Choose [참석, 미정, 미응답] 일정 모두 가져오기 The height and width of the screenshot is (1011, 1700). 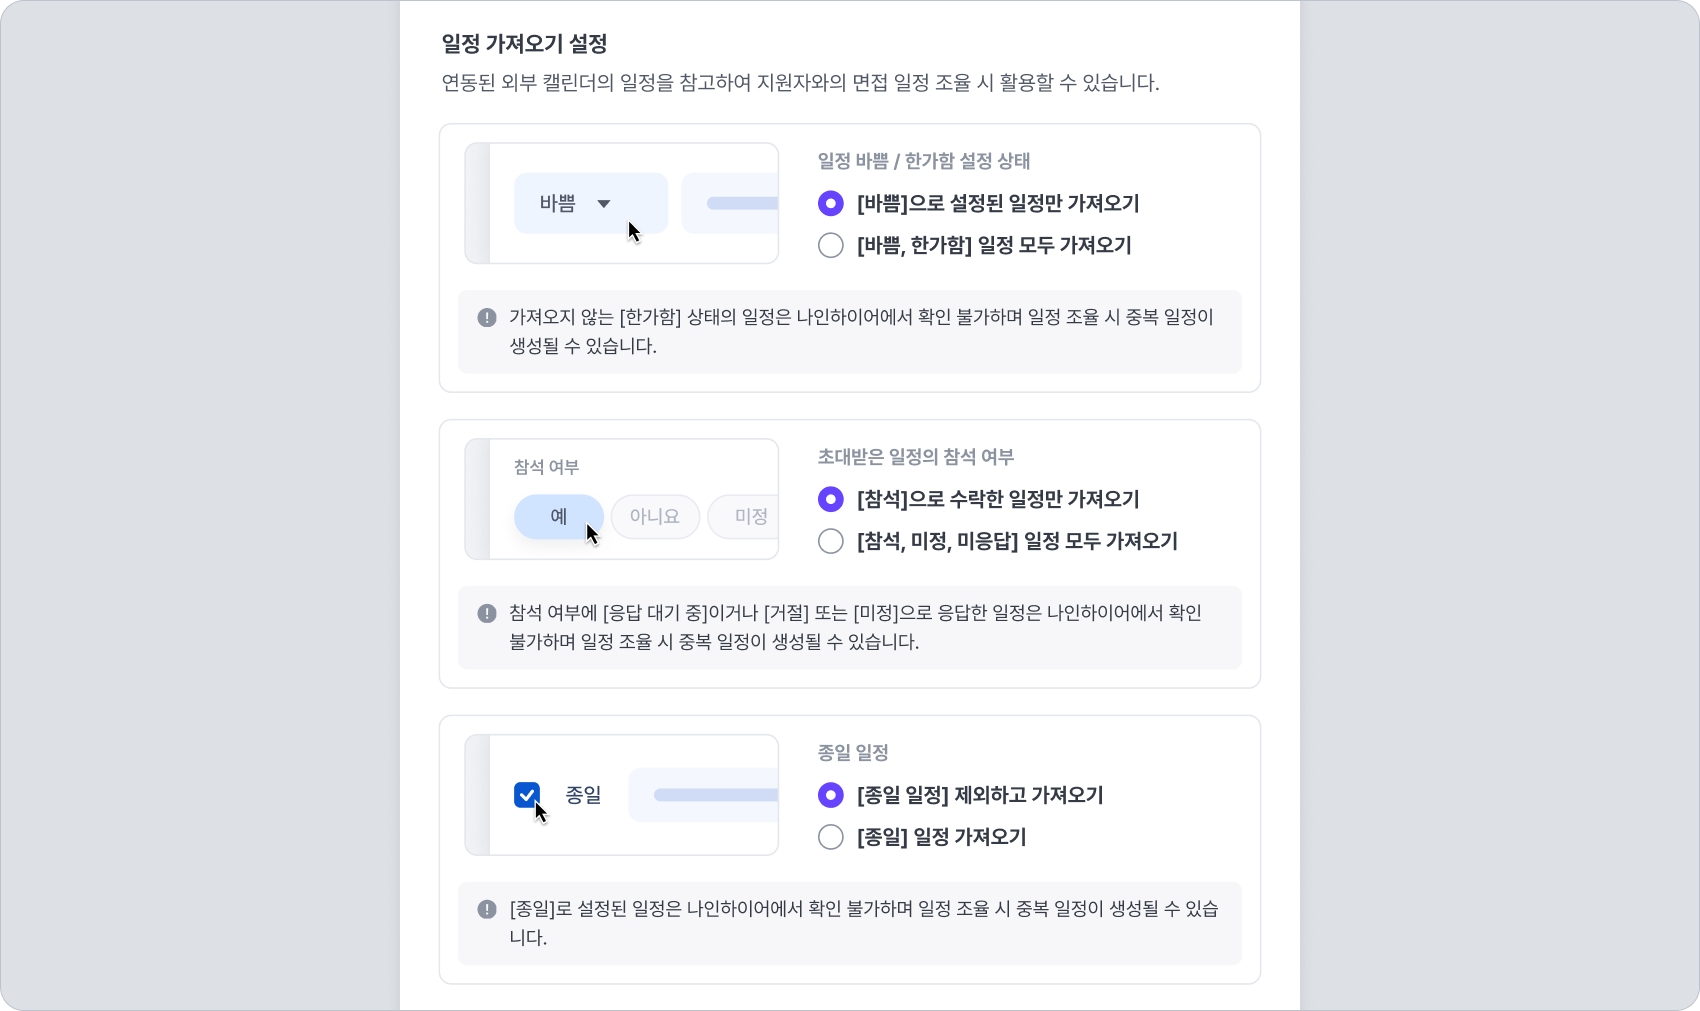coord(831,541)
